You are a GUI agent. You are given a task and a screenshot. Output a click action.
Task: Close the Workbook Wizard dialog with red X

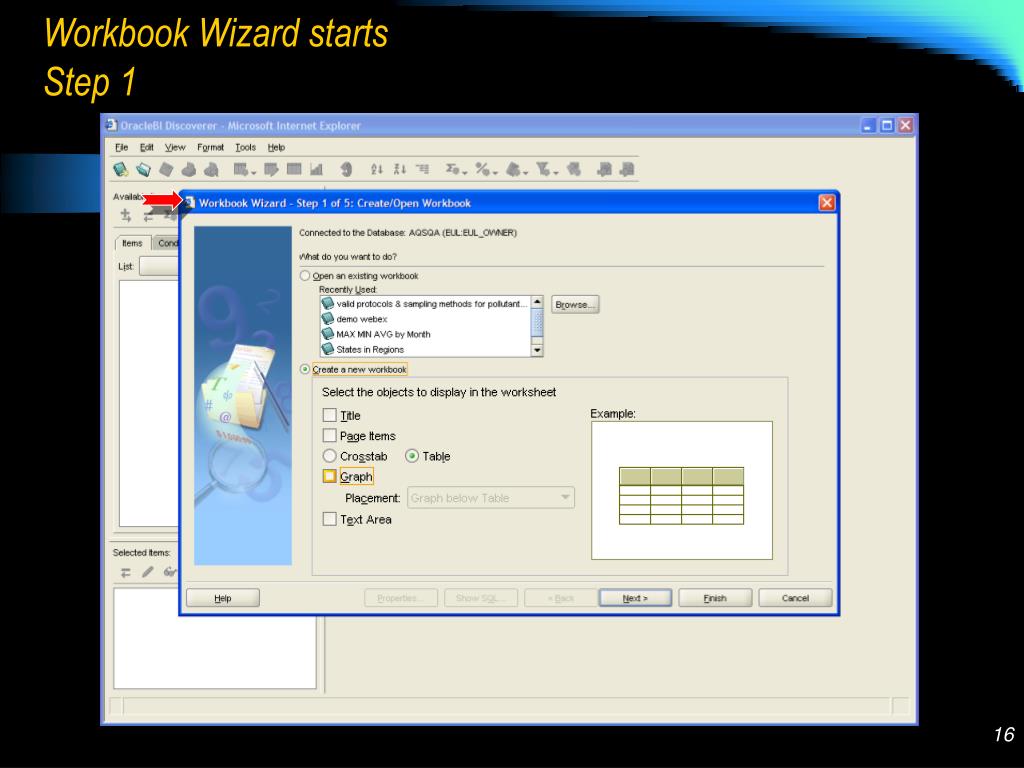[x=826, y=203]
